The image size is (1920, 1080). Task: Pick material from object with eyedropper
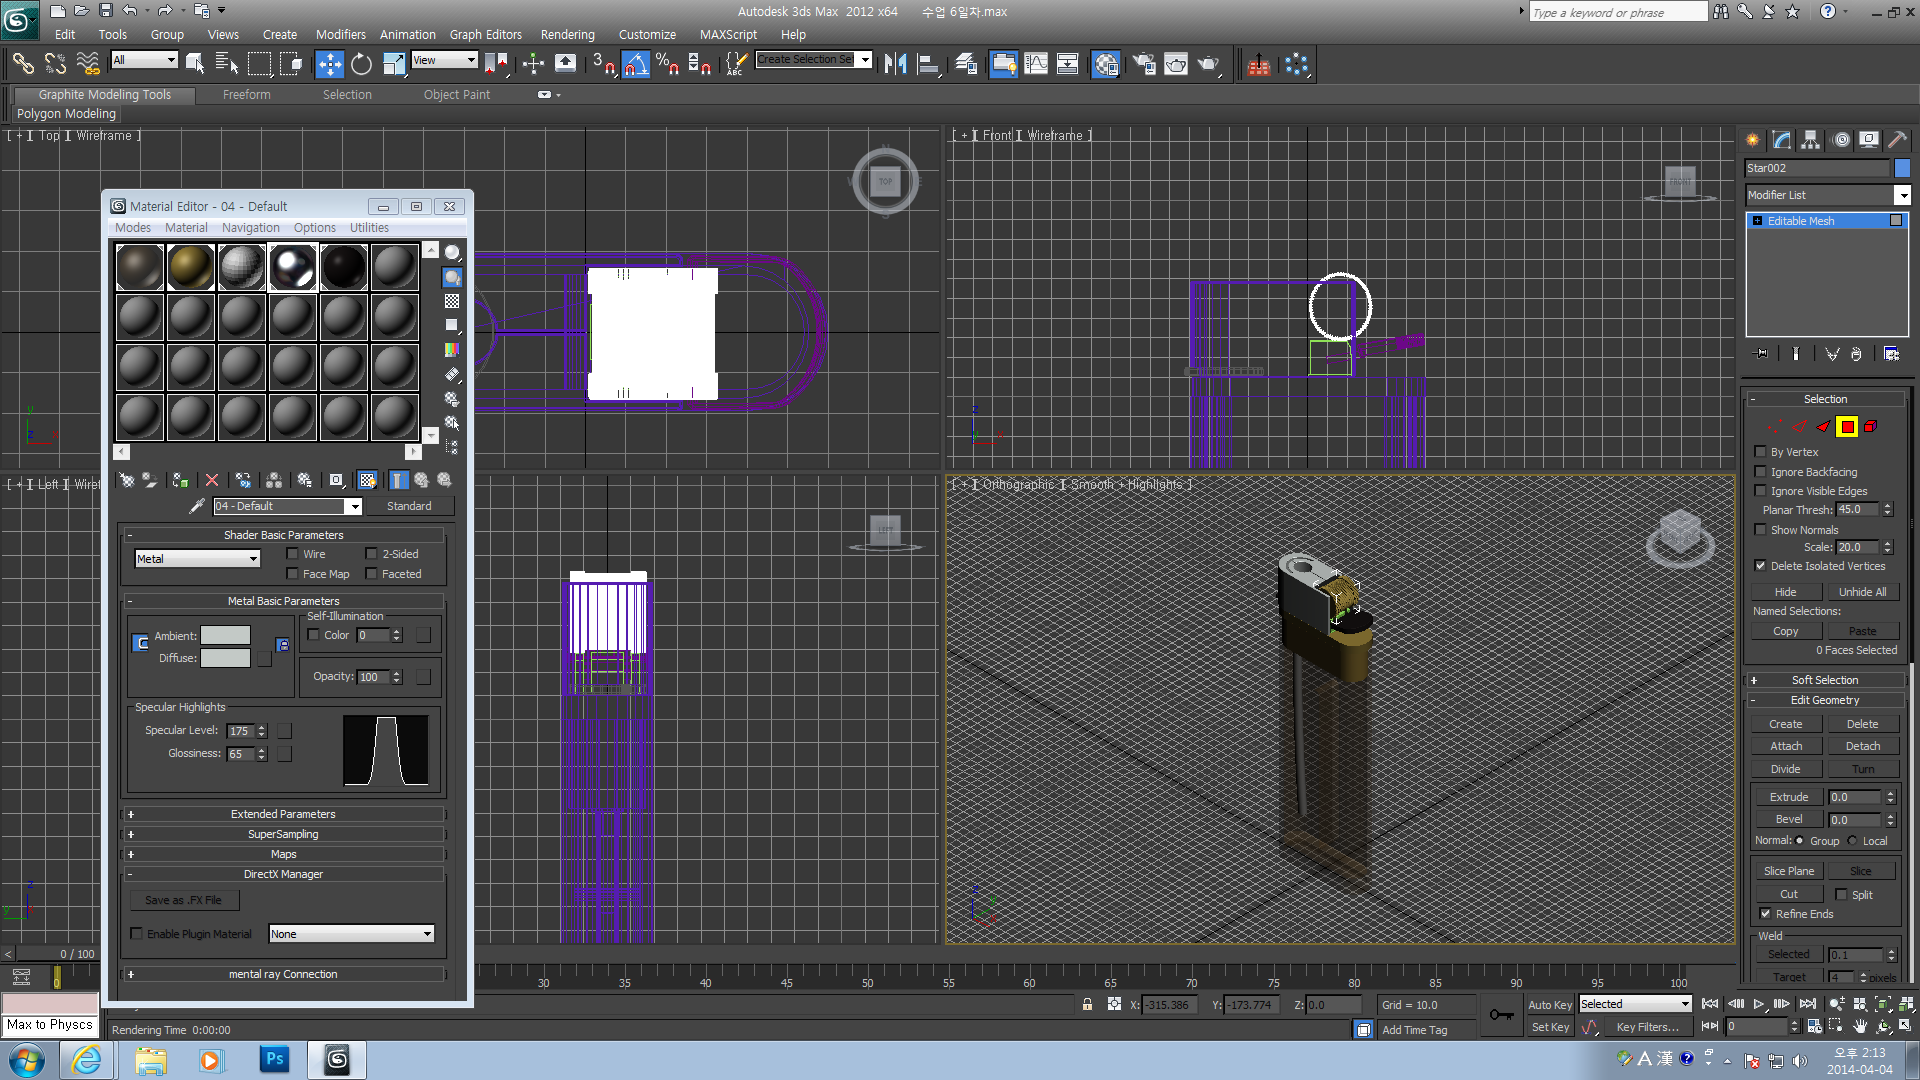(197, 506)
